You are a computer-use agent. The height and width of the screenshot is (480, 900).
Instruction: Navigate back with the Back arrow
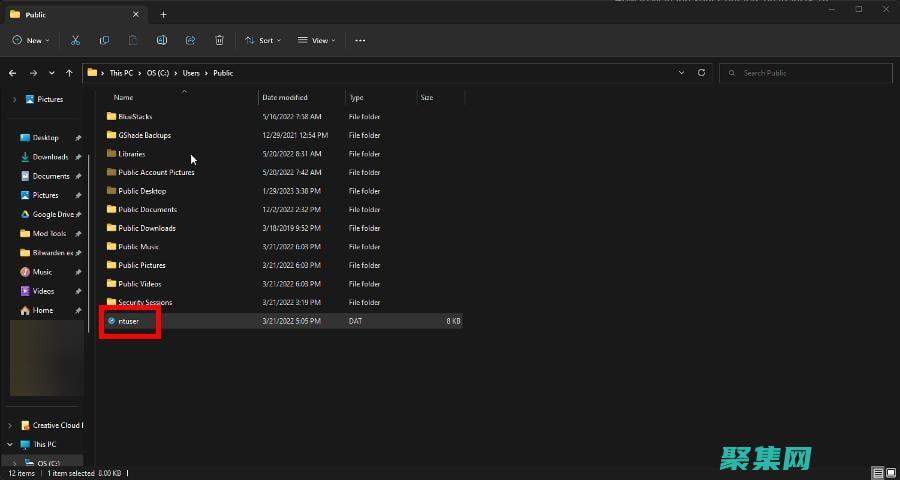(x=13, y=73)
